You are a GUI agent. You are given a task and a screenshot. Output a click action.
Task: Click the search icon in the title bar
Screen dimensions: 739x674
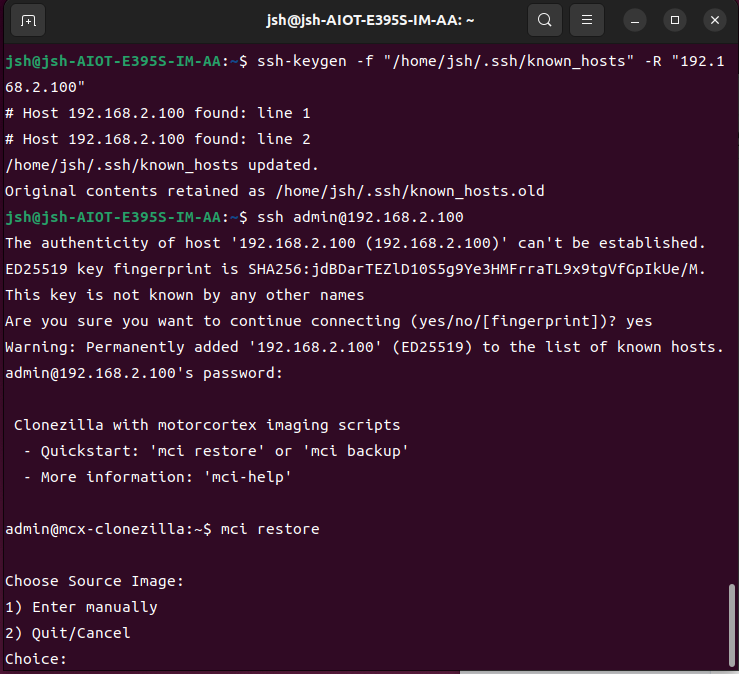pos(544,20)
